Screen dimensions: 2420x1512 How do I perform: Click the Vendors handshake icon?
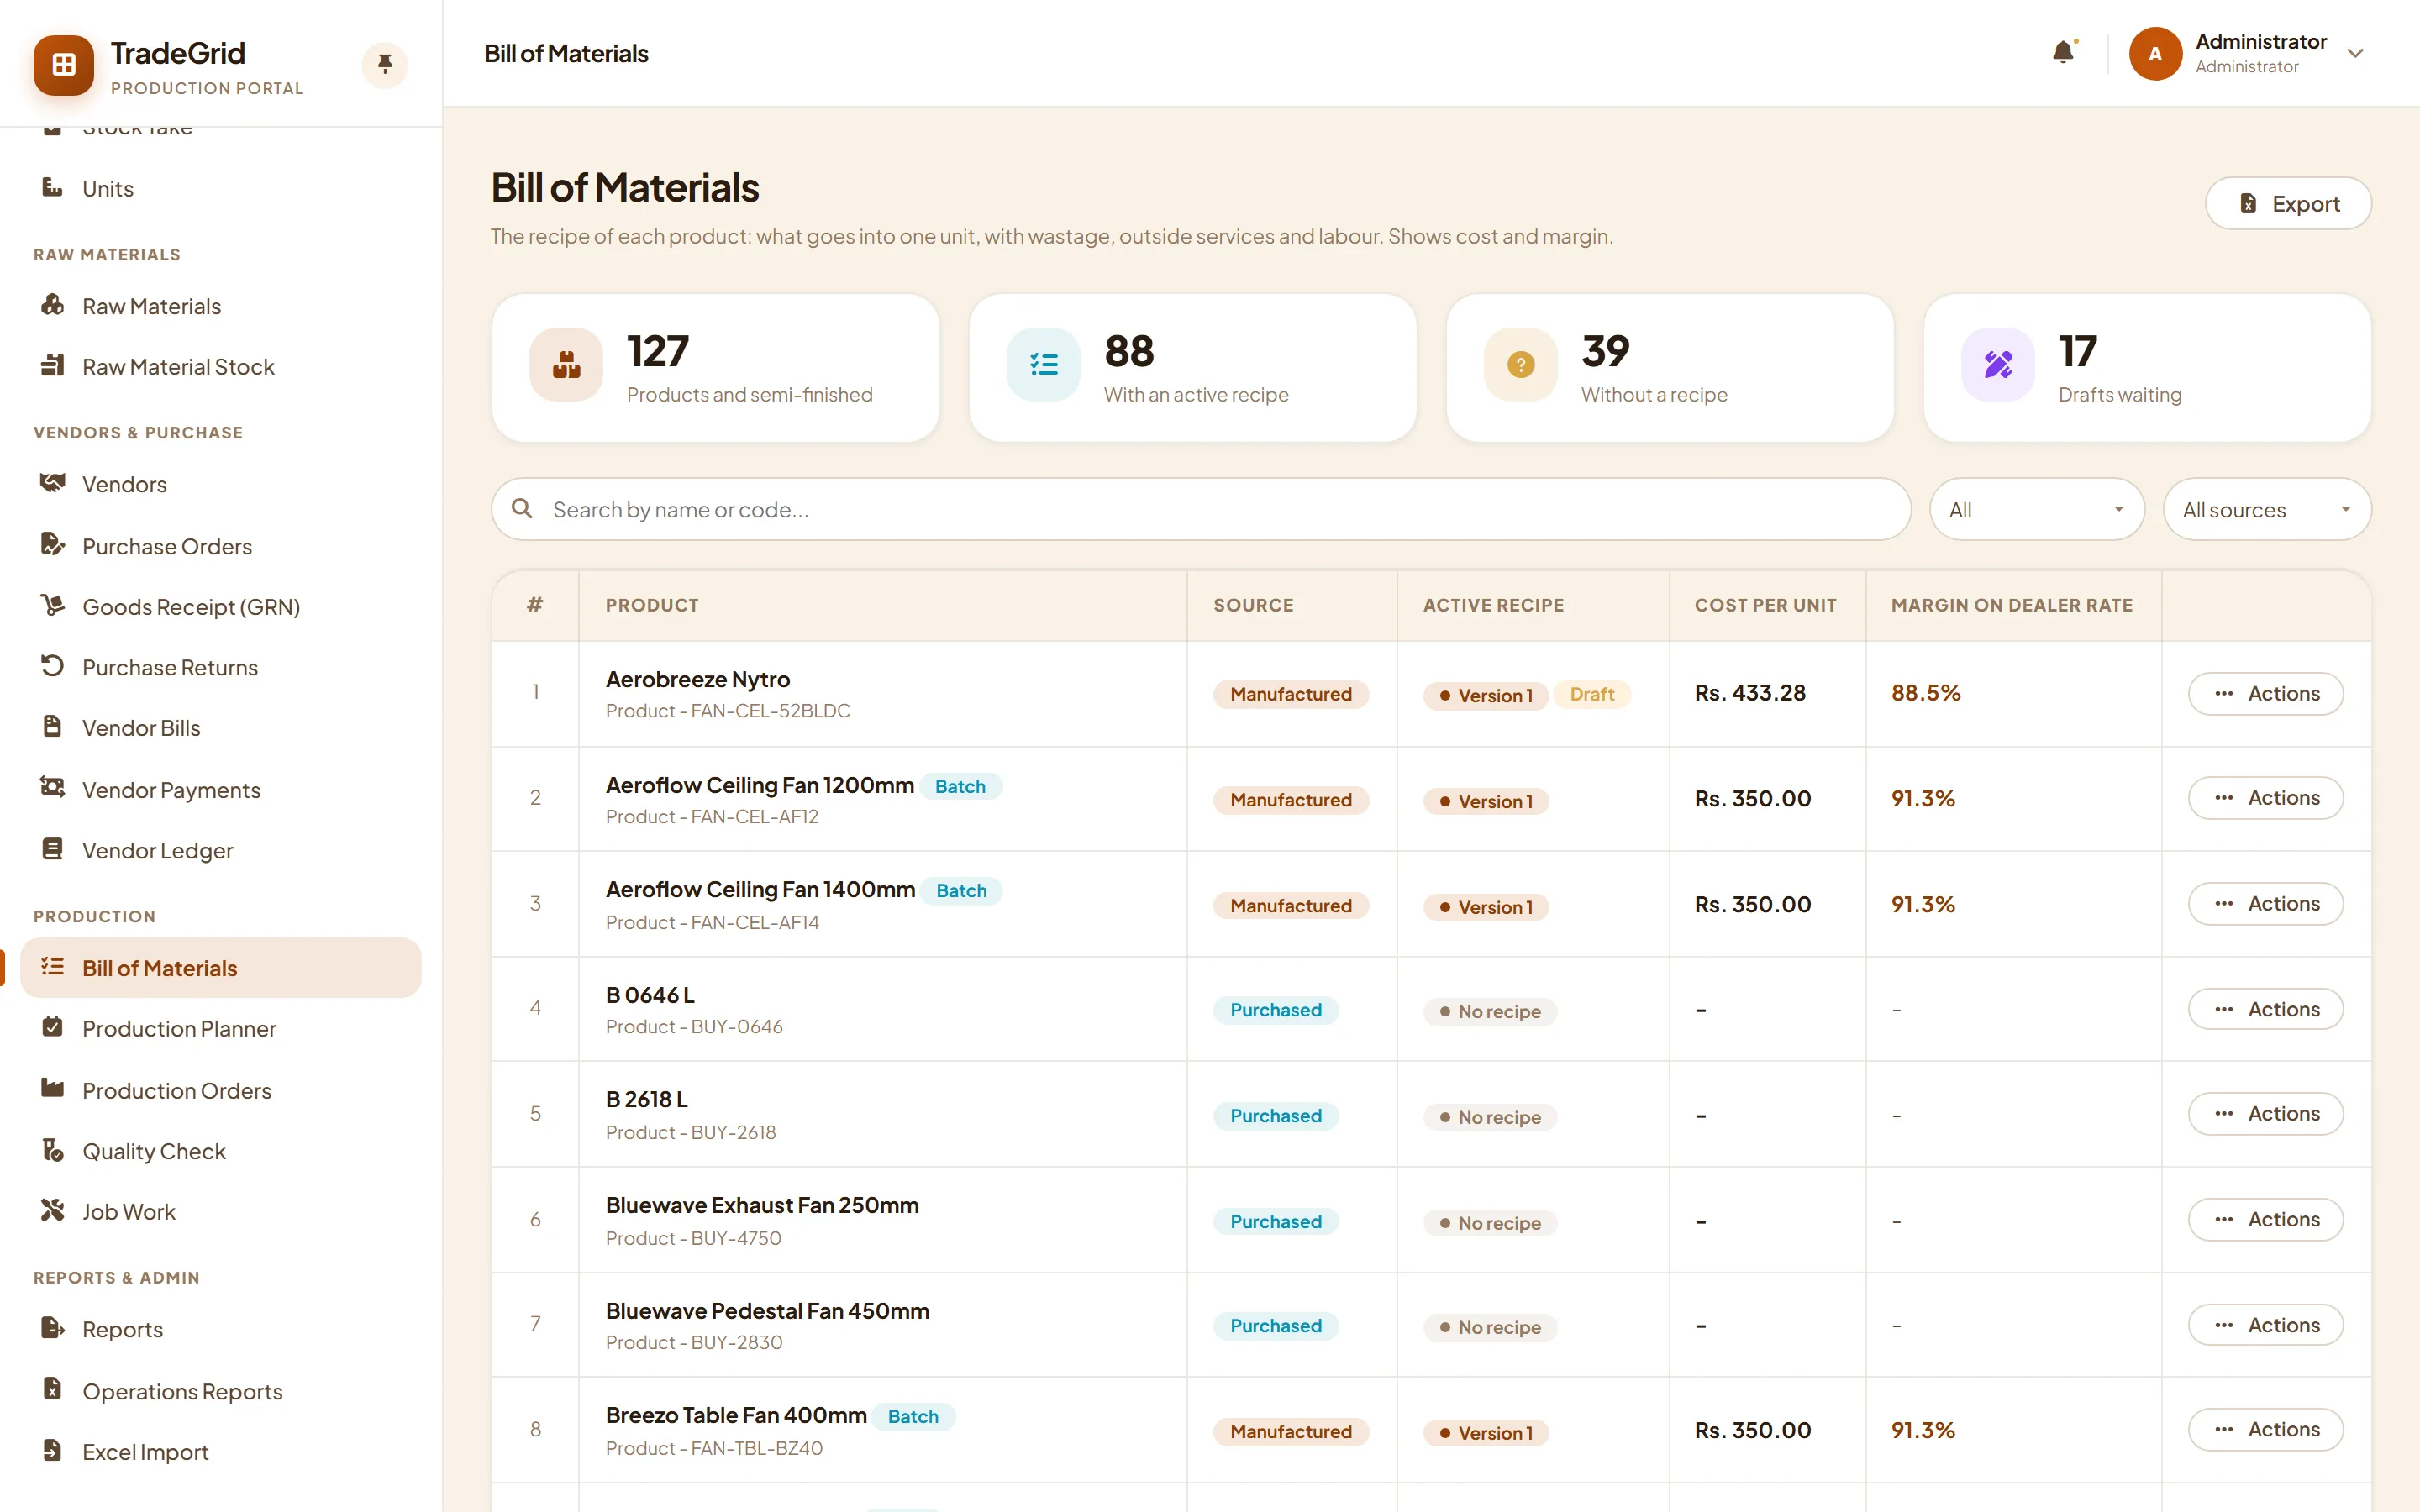52,483
